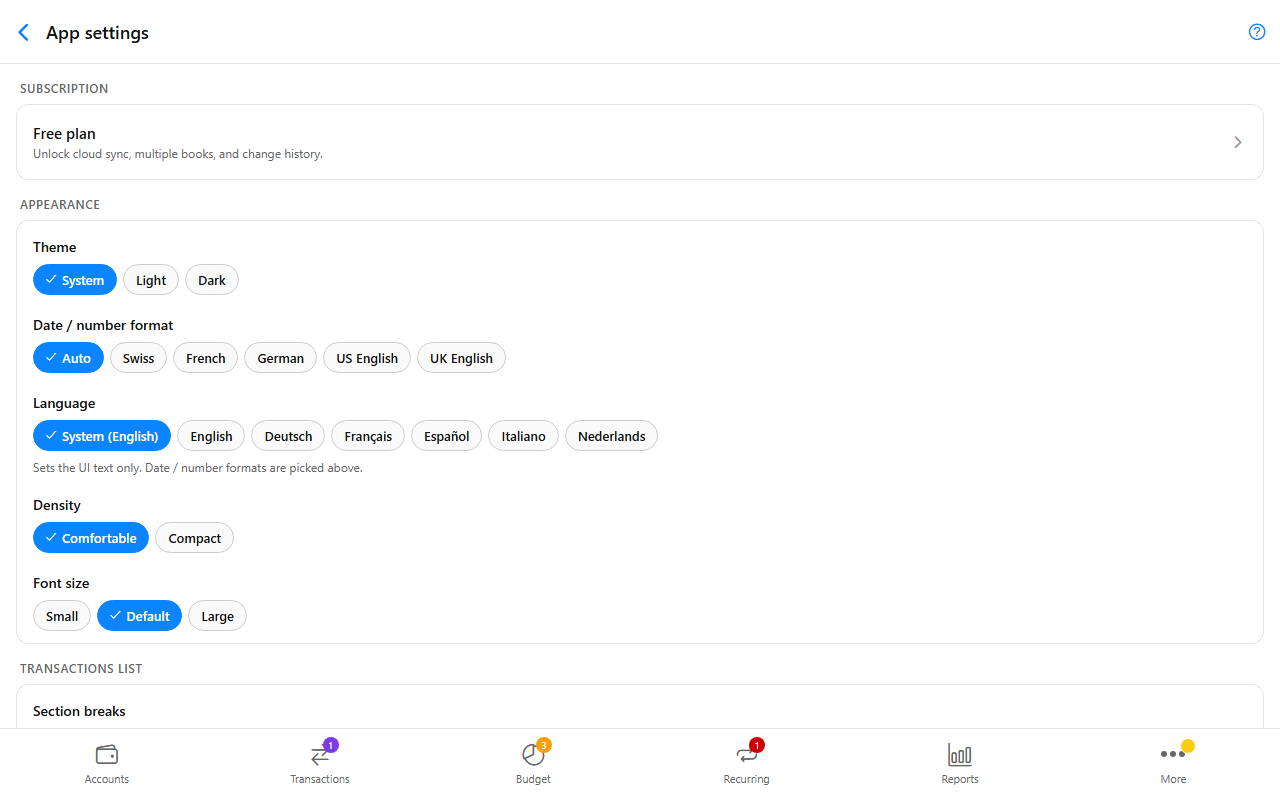Click the Recurring badge showing 1
1280x800 pixels.
(757, 745)
